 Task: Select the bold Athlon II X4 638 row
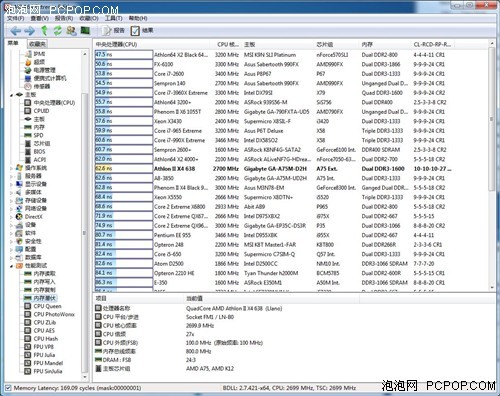[x=273, y=169]
